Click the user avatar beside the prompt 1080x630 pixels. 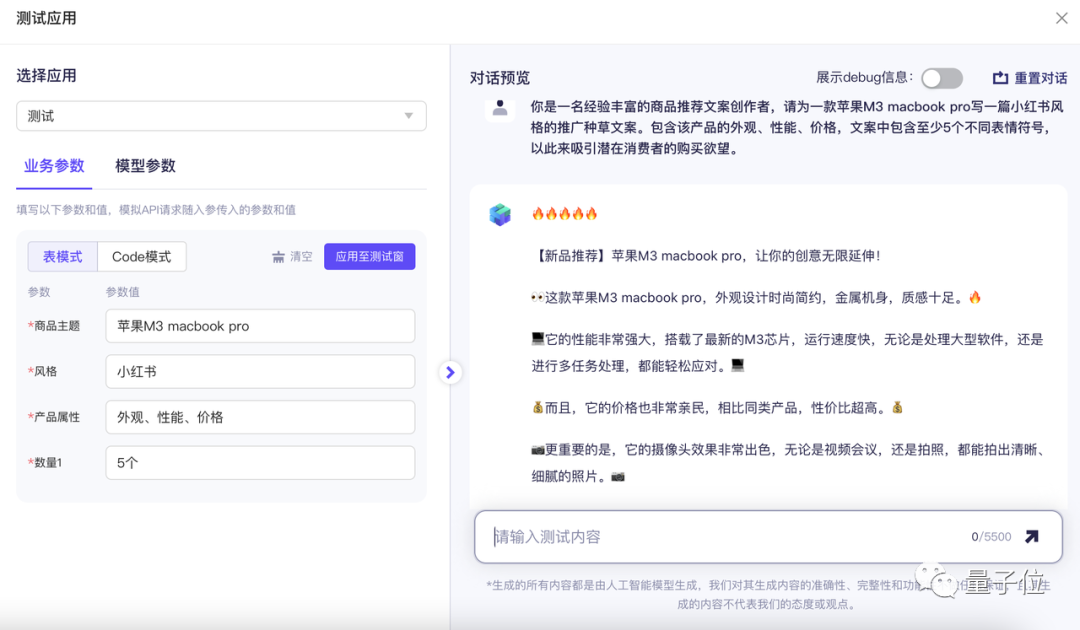pos(499,110)
